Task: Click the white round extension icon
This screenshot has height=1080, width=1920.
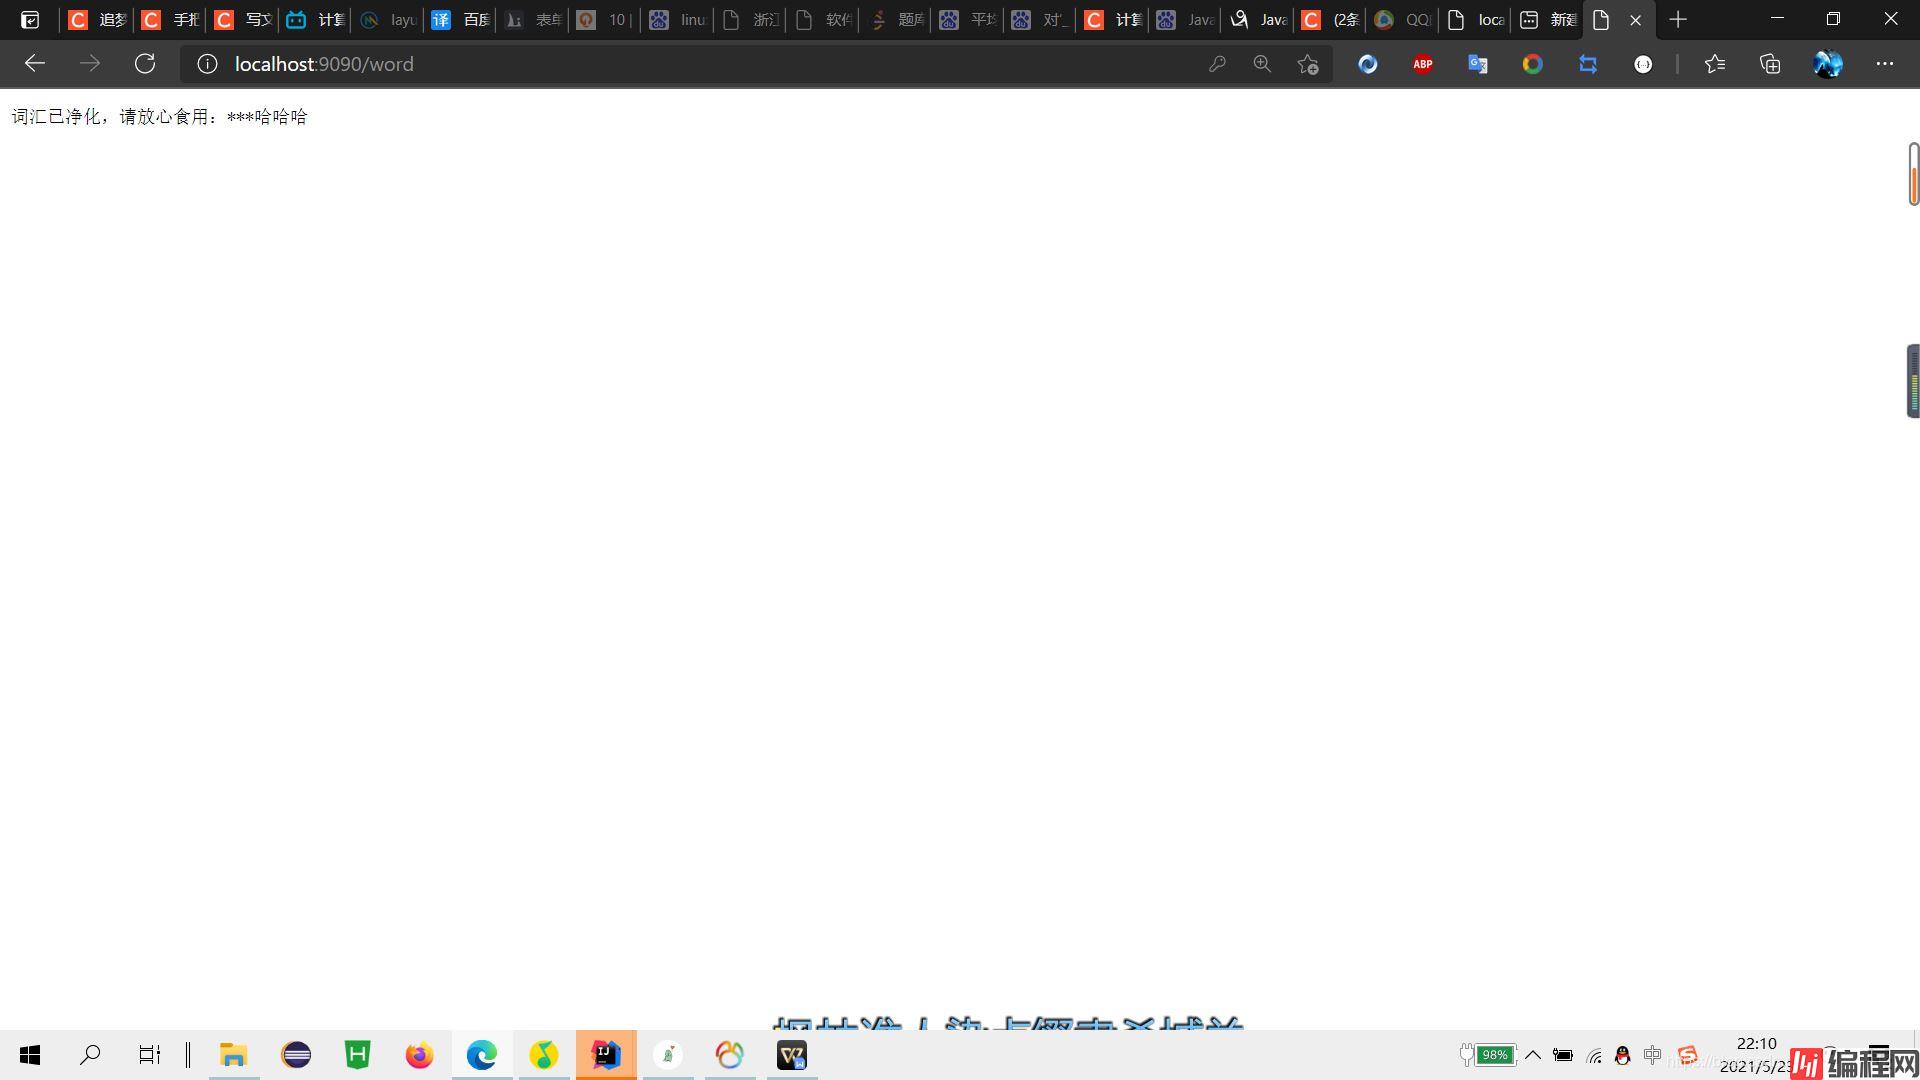Action: (x=1643, y=64)
